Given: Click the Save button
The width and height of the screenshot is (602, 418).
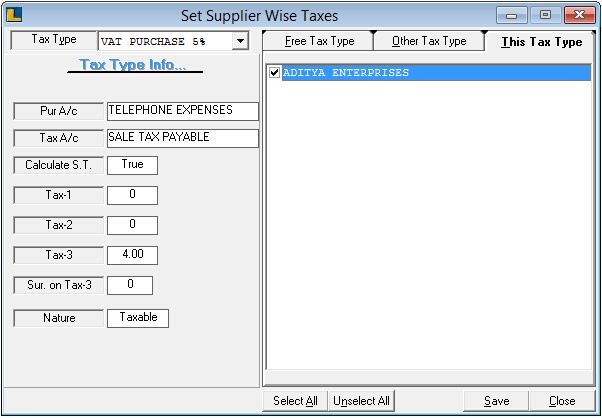Looking at the screenshot, I should tap(496, 401).
